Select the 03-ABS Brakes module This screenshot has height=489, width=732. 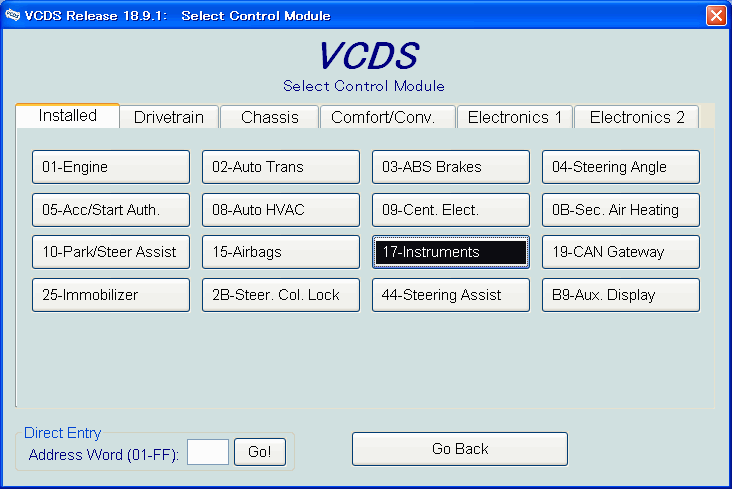click(x=450, y=167)
